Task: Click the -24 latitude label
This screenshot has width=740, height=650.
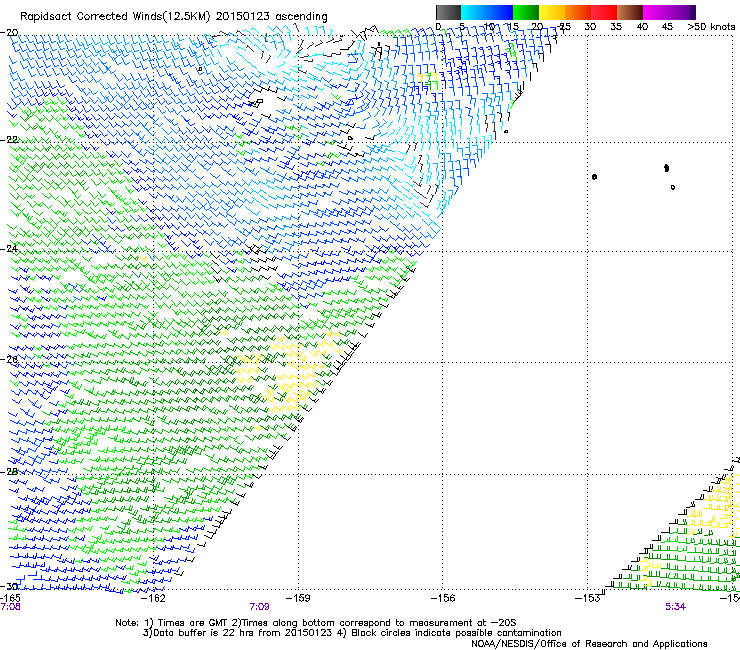Action: point(9,249)
